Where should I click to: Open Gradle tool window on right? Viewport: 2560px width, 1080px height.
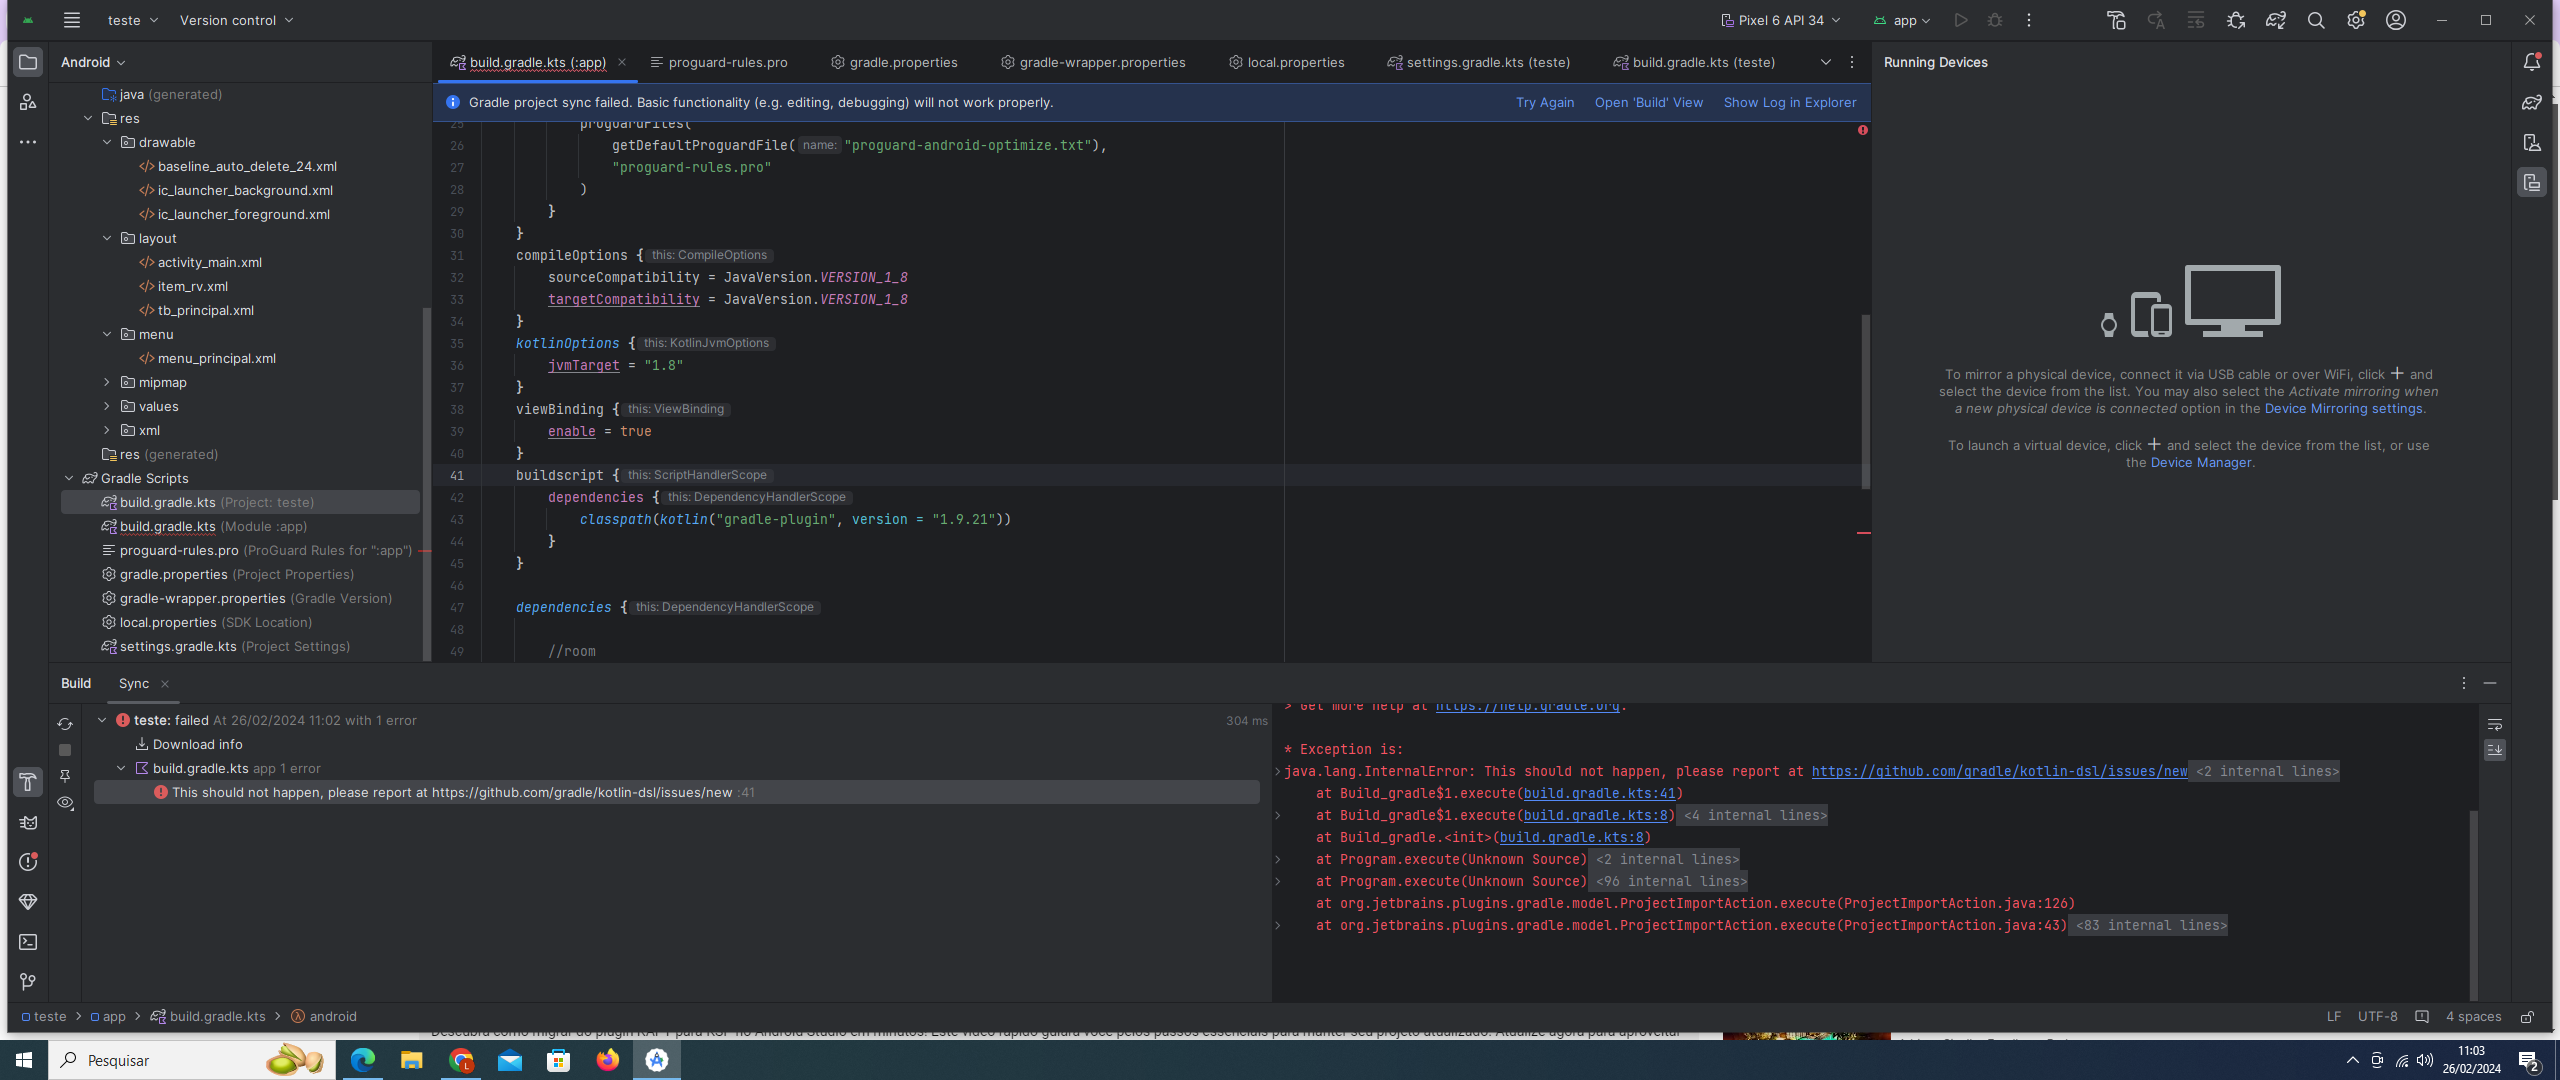[2532, 102]
